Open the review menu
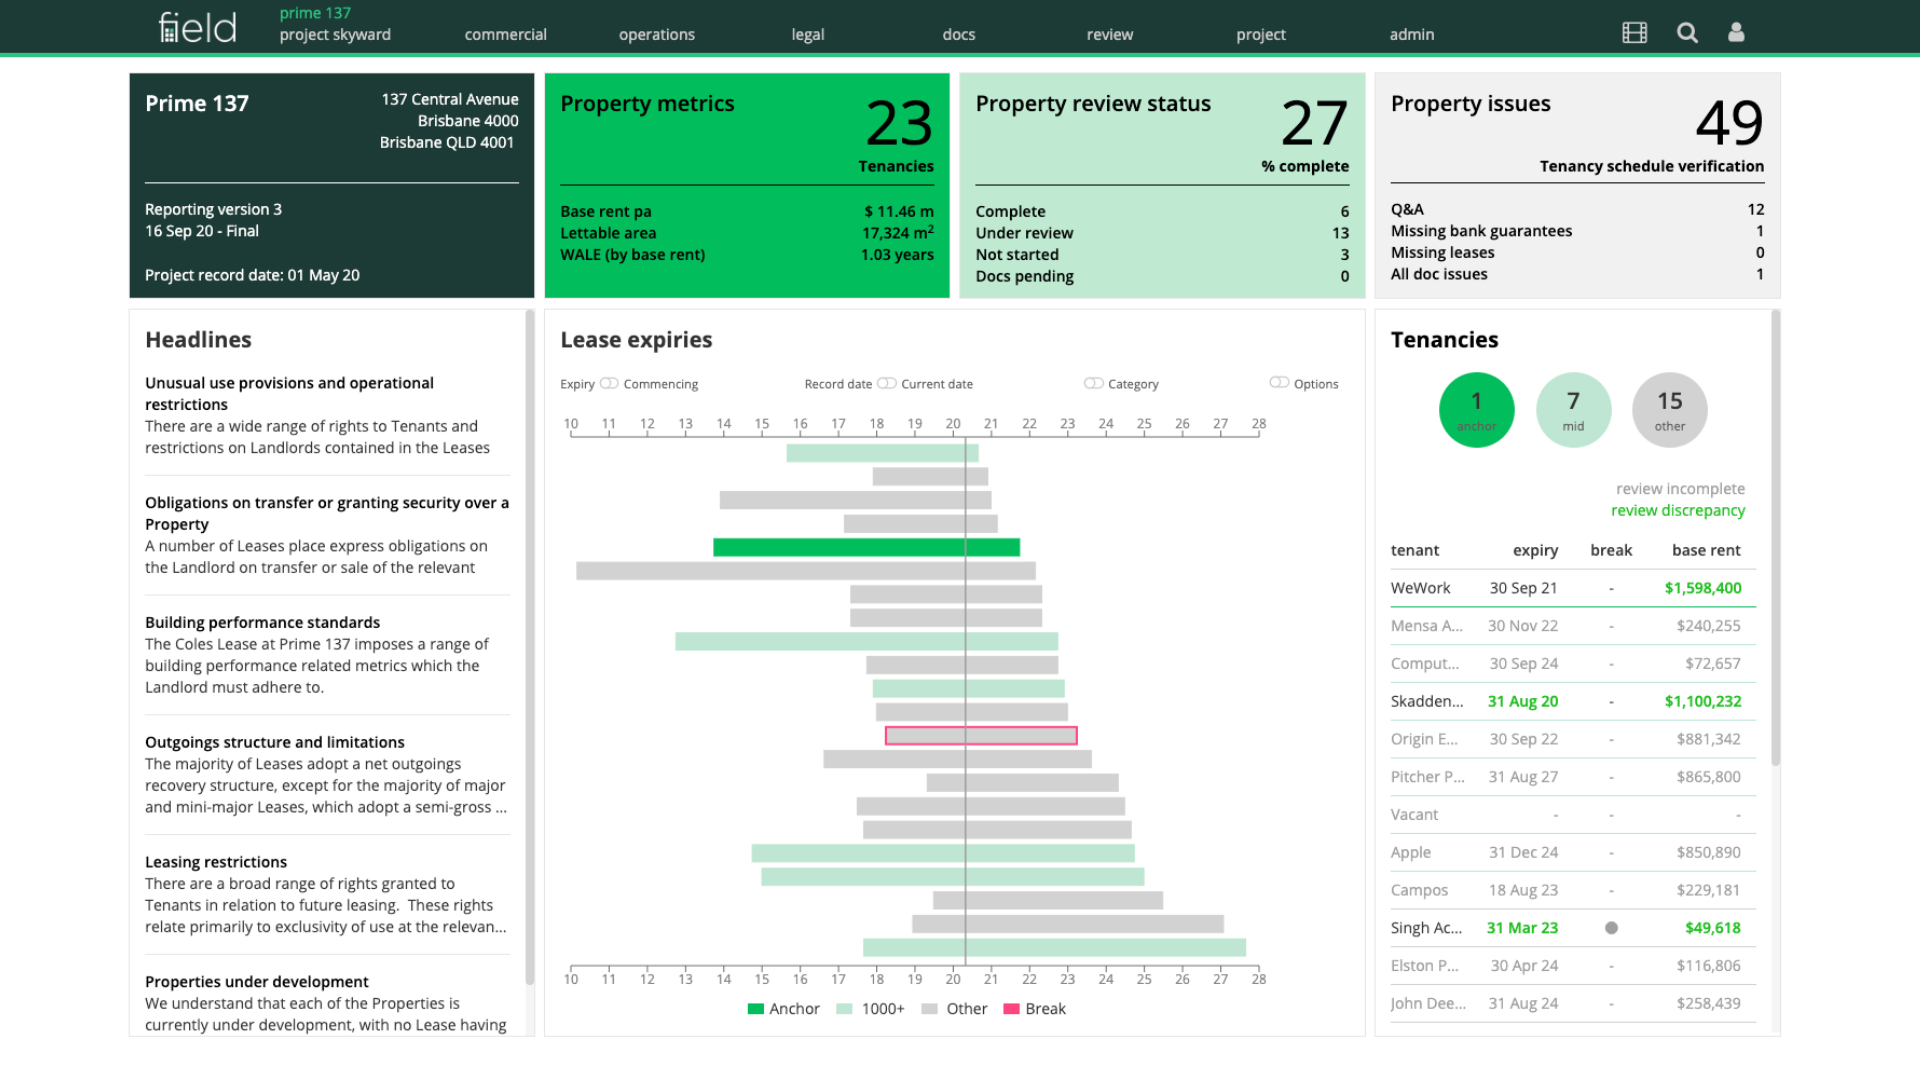Screen dimensions: 1920x1080 pos(1110,34)
